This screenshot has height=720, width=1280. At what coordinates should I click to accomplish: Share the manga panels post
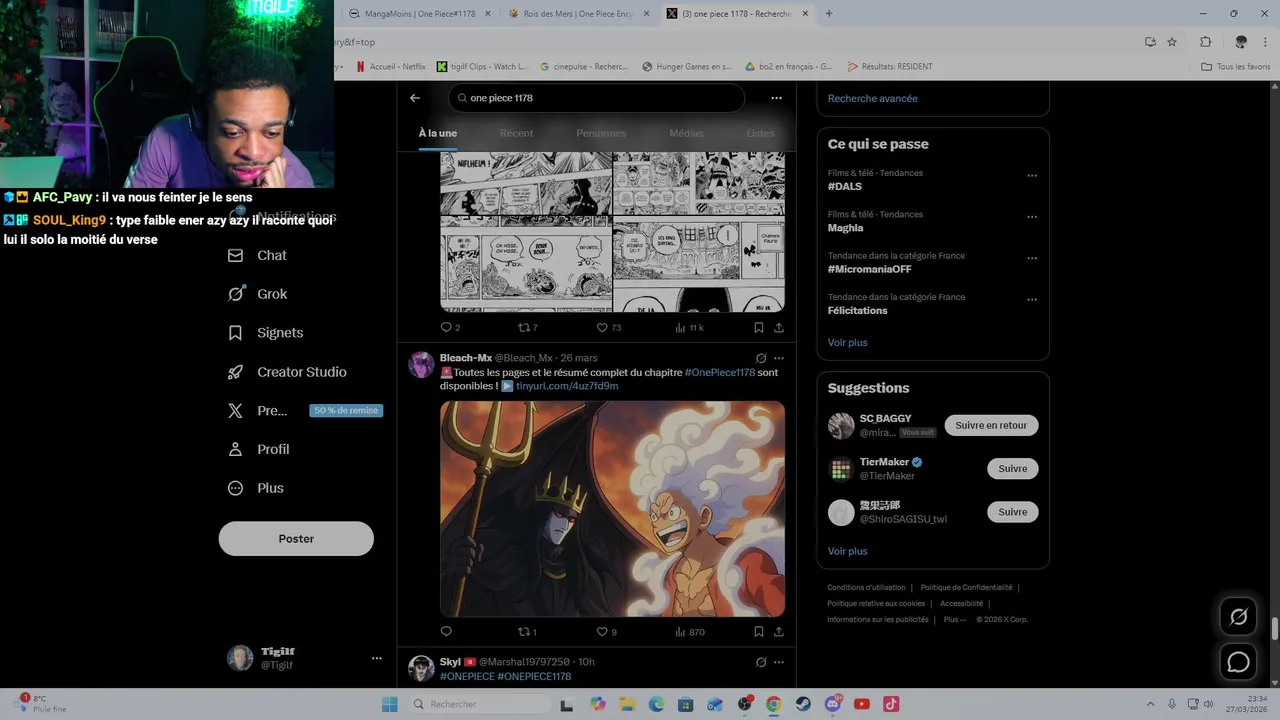[x=778, y=327]
